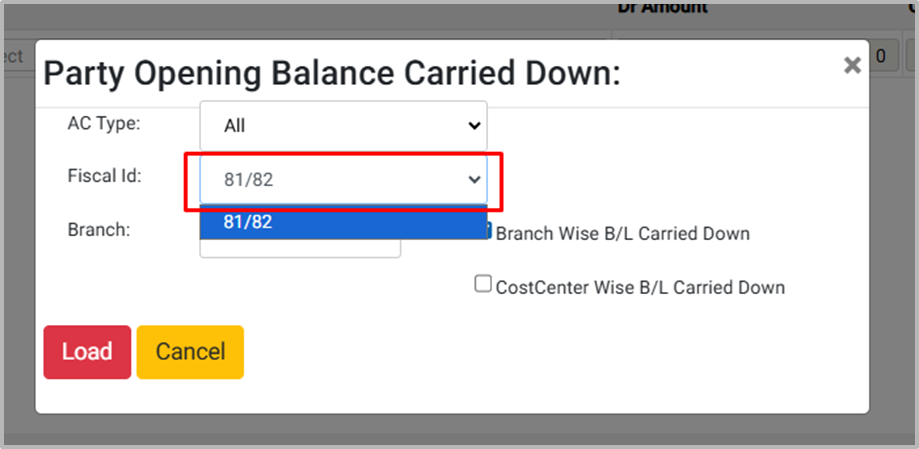Image resolution: width=919 pixels, height=449 pixels.
Task: Click the dialog title Party Opening Balance Carried Down
Action: tap(332, 73)
